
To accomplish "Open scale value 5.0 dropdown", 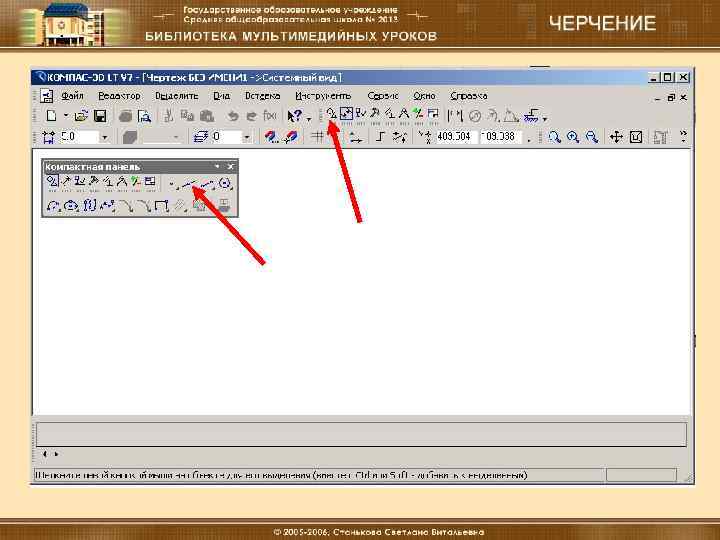I will 104,137.
